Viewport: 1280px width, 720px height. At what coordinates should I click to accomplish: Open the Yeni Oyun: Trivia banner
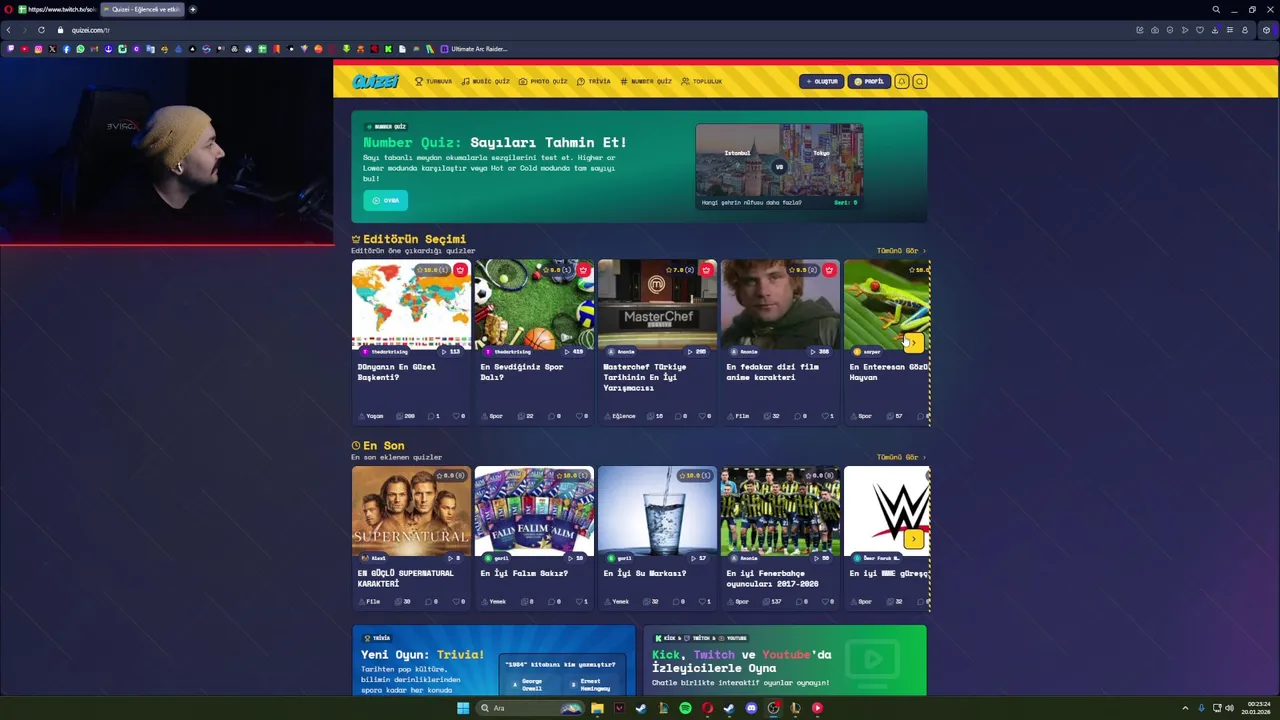pos(494,660)
